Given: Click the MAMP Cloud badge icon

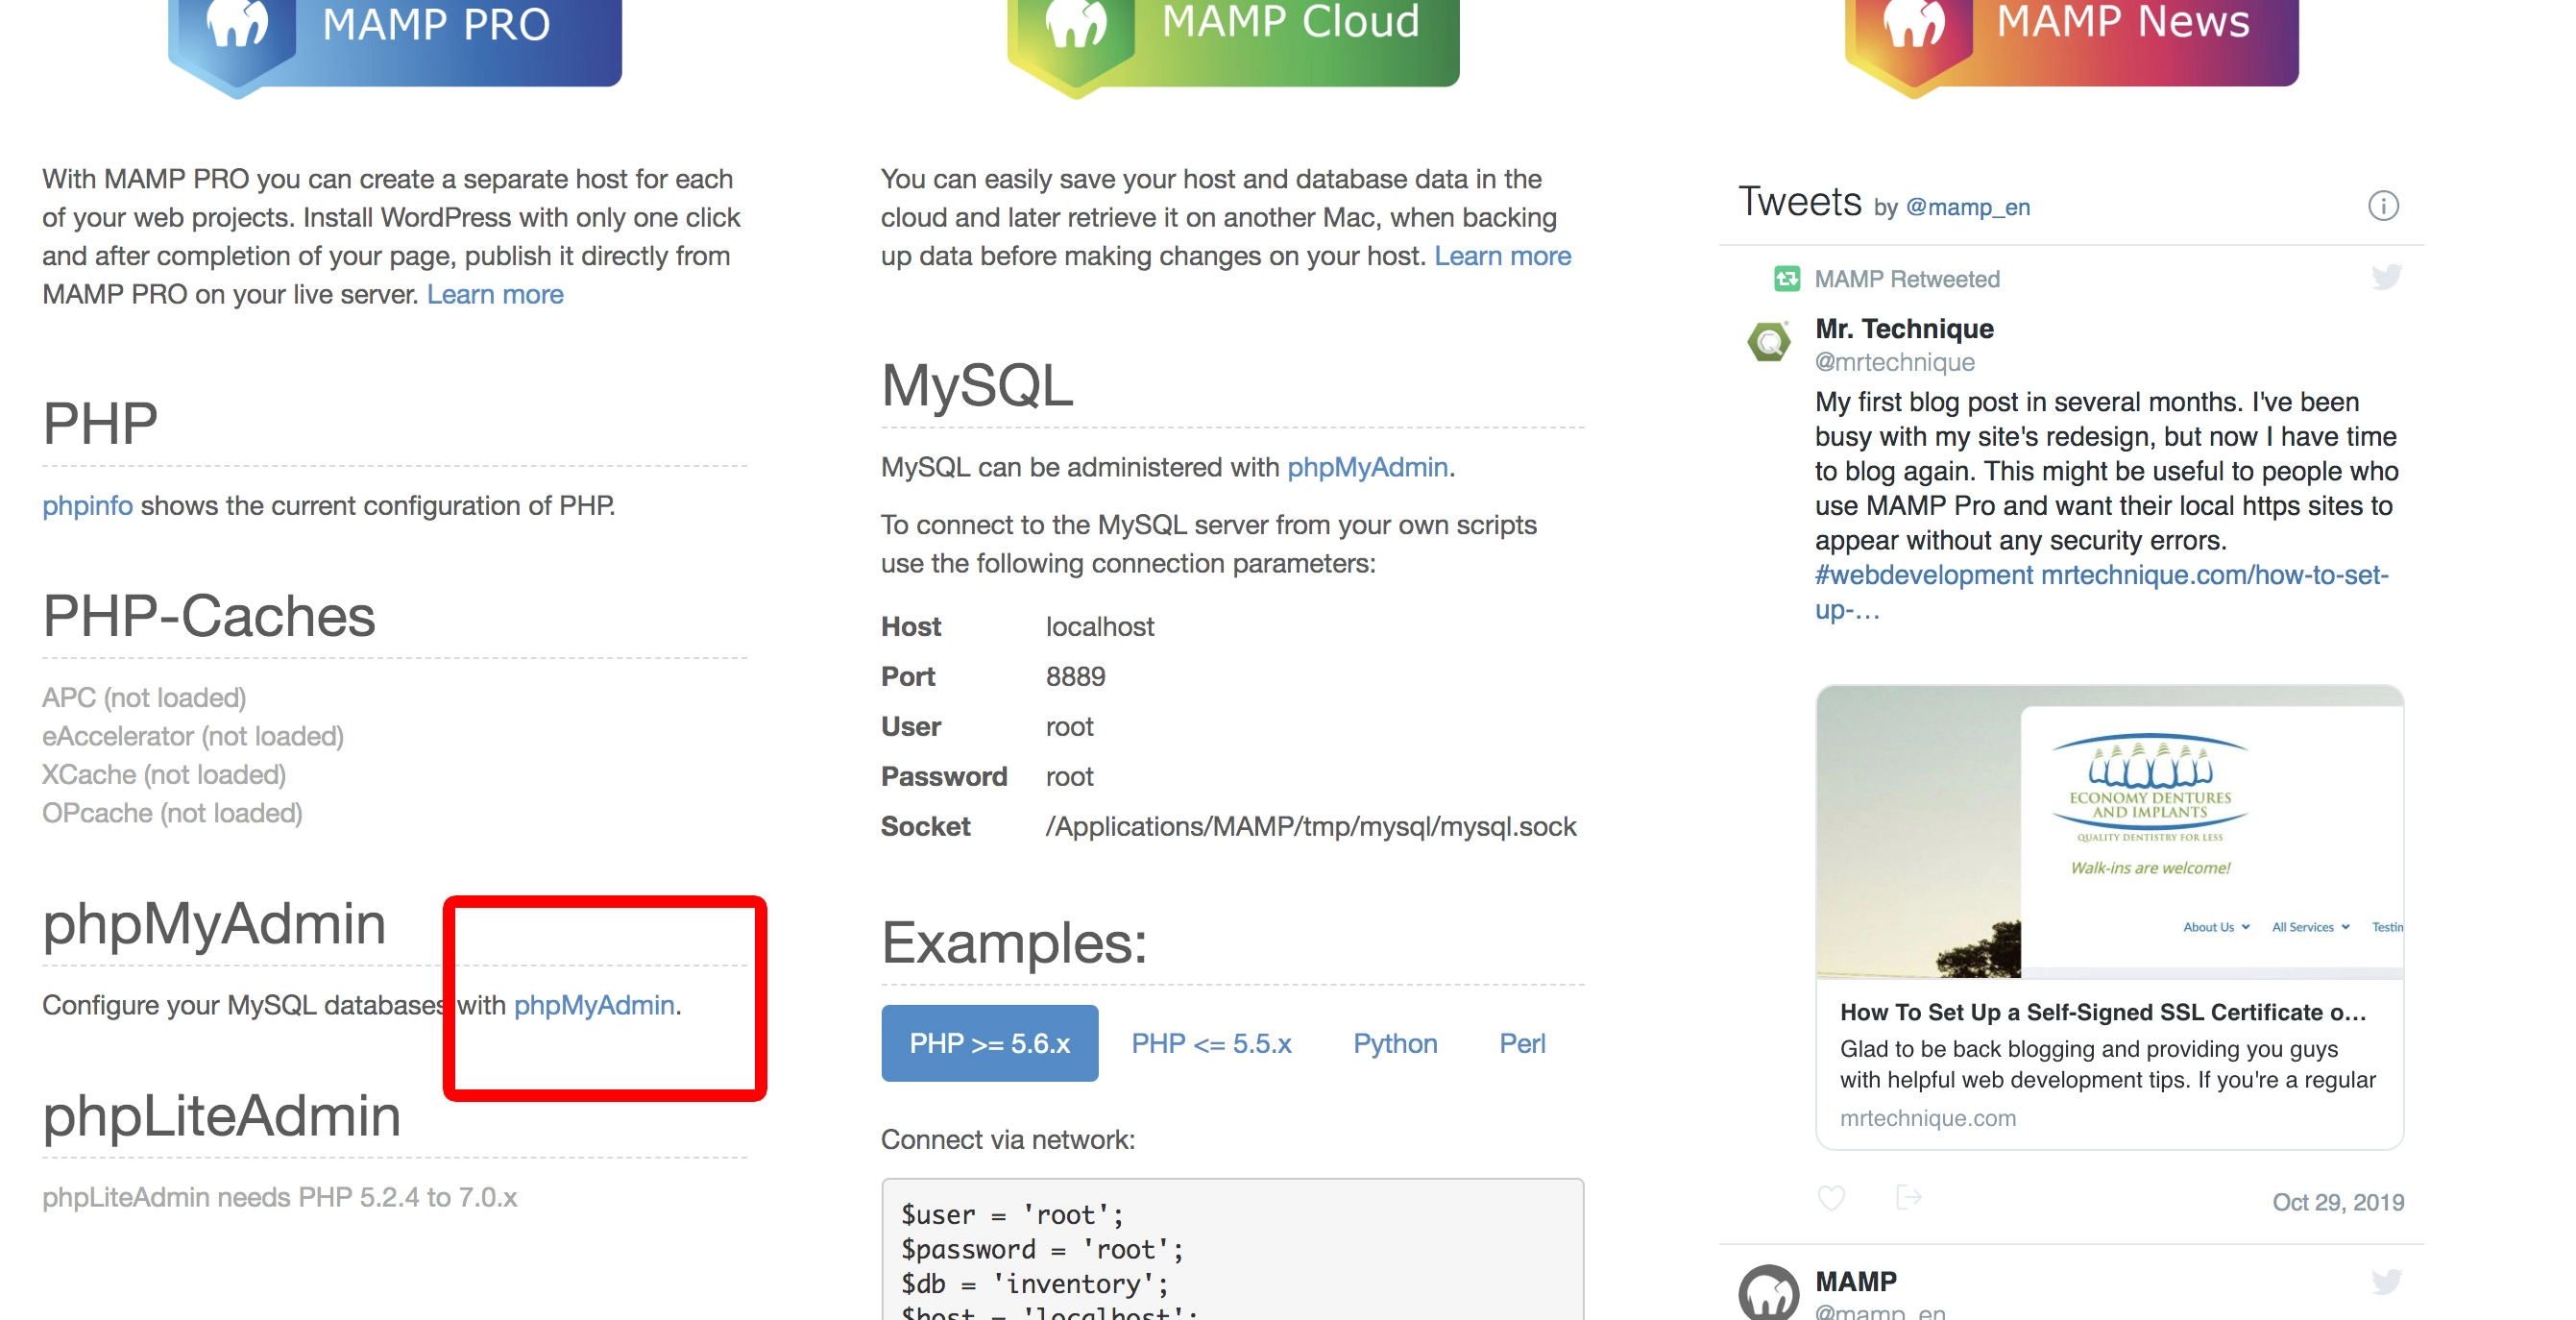Looking at the screenshot, I should pyautogui.click(x=1078, y=25).
